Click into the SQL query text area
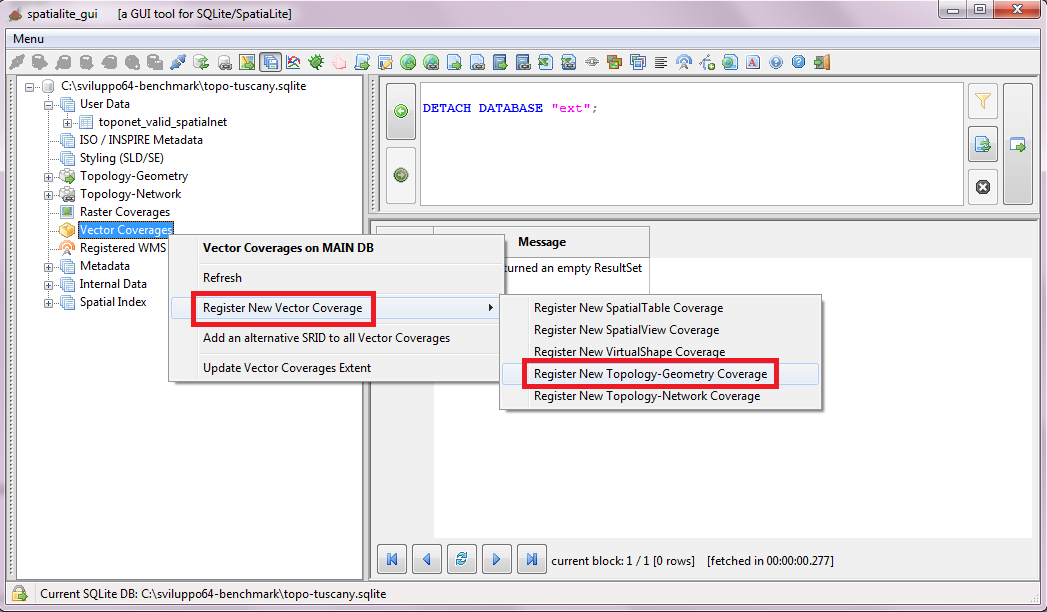This screenshot has height=612, width=1047. [692, 143]
